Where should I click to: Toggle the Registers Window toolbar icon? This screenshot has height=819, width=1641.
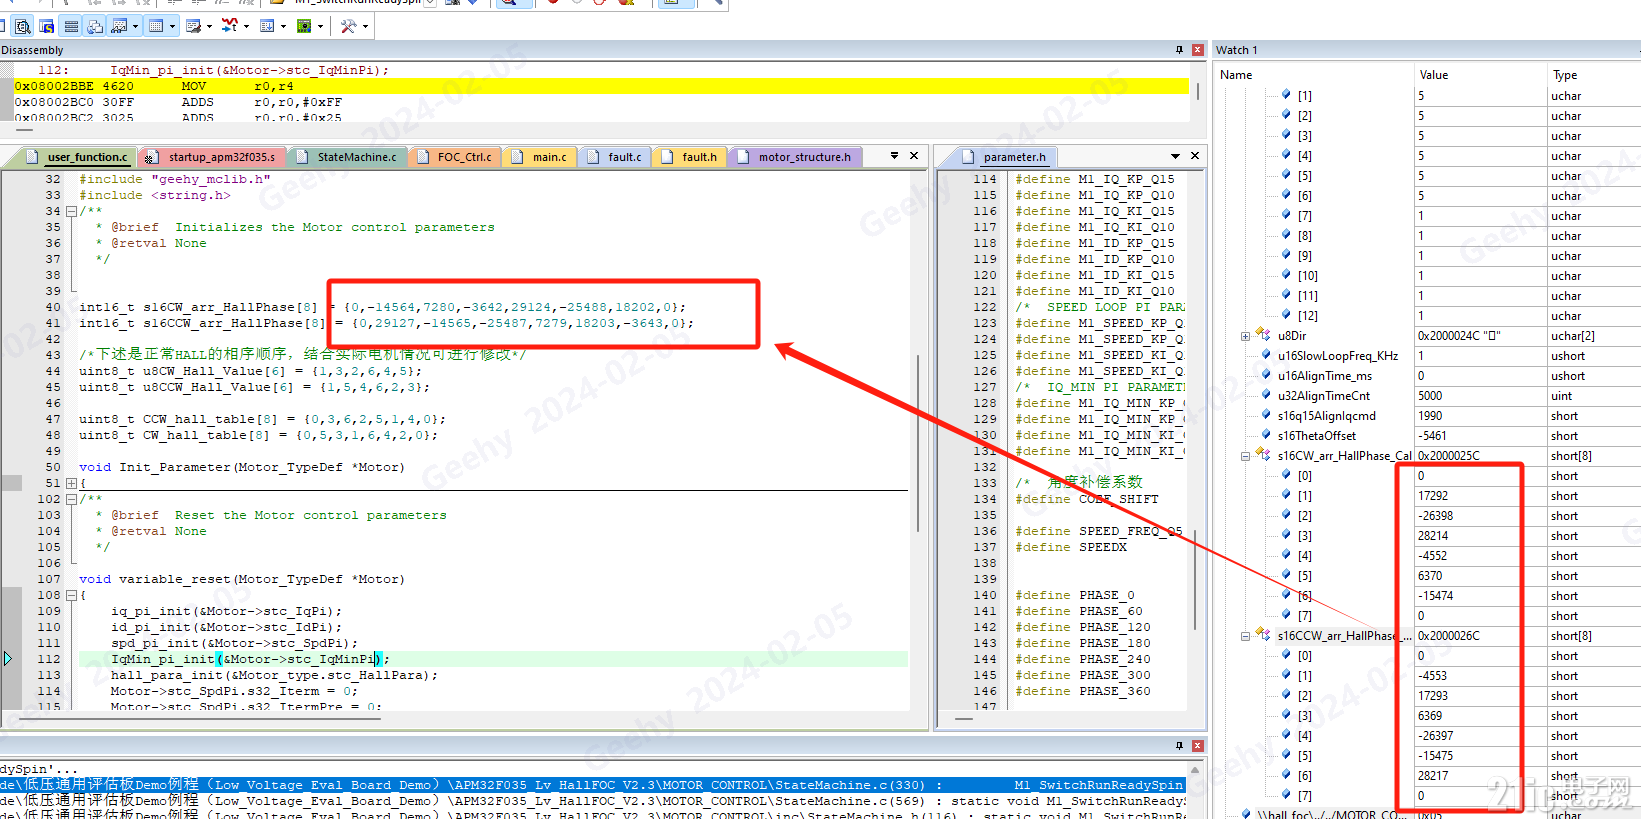click(x=71, y=26)
